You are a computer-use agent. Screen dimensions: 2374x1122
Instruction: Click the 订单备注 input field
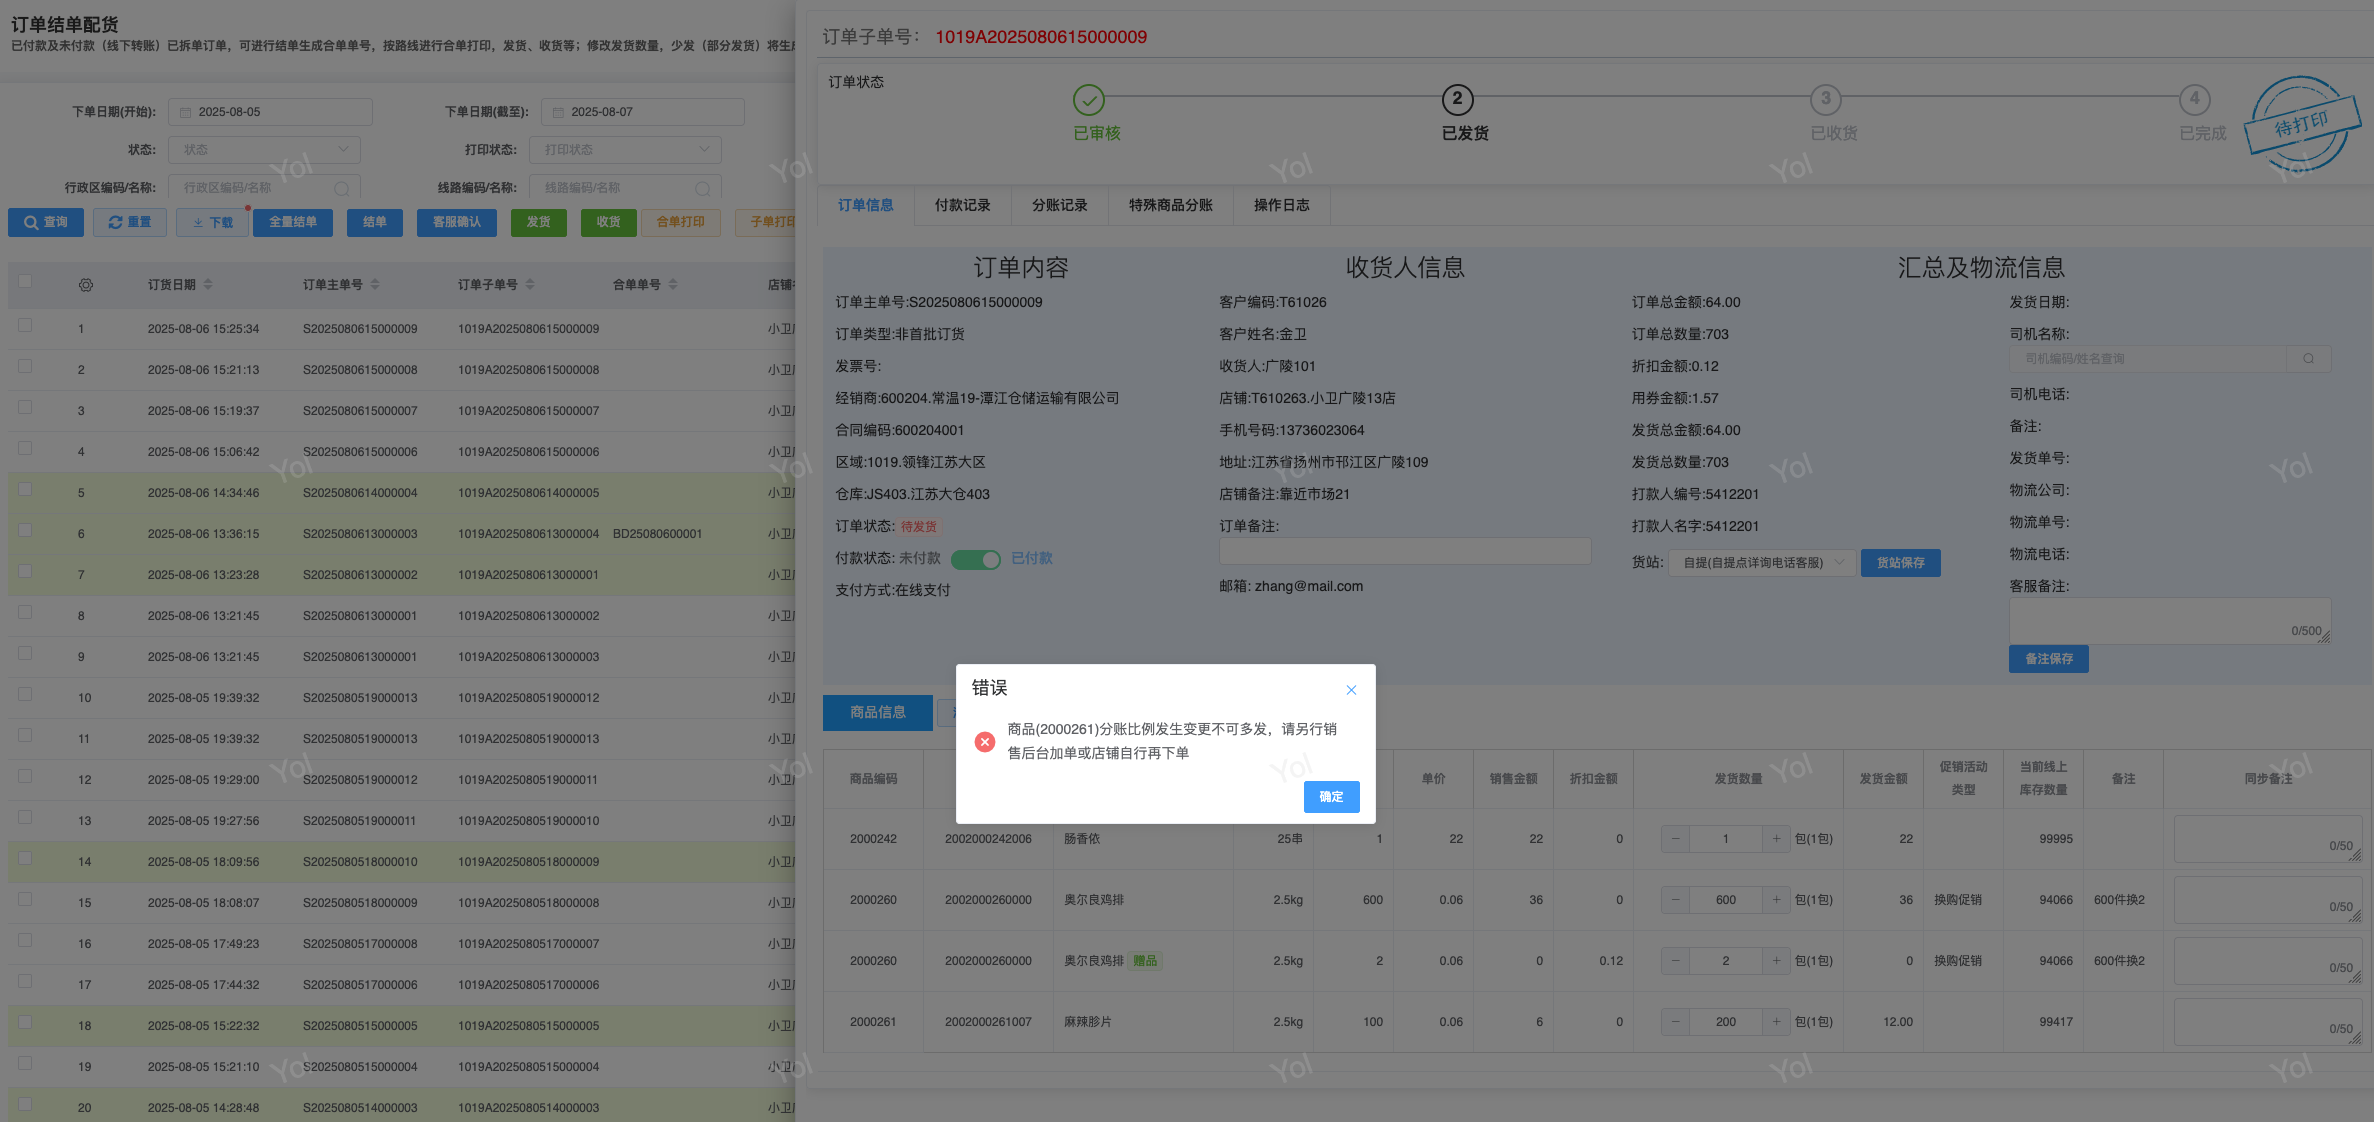(1404, 551)
